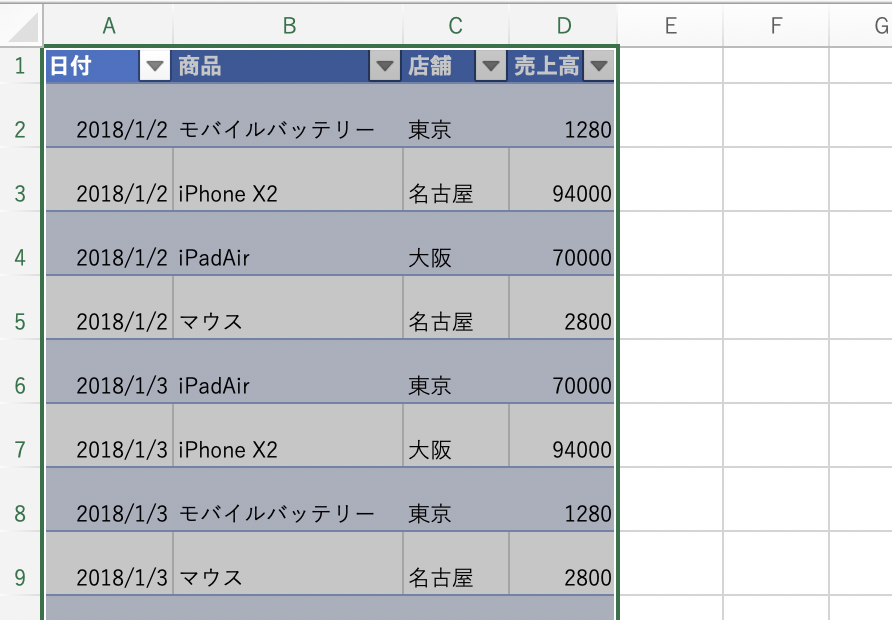Select column A header
The width and height of the screenshot is (892, 620).
108,26
